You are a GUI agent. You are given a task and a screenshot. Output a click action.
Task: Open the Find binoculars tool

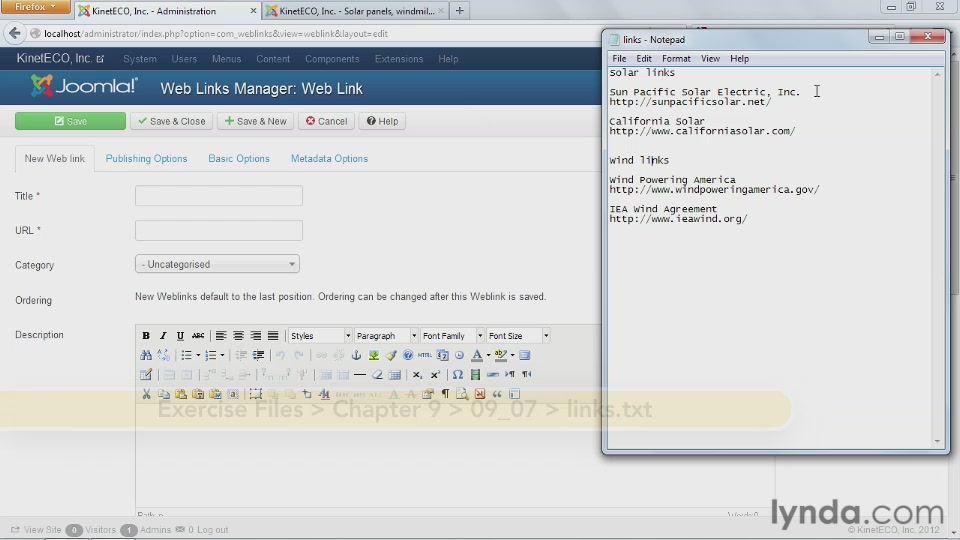click(146, 355)
